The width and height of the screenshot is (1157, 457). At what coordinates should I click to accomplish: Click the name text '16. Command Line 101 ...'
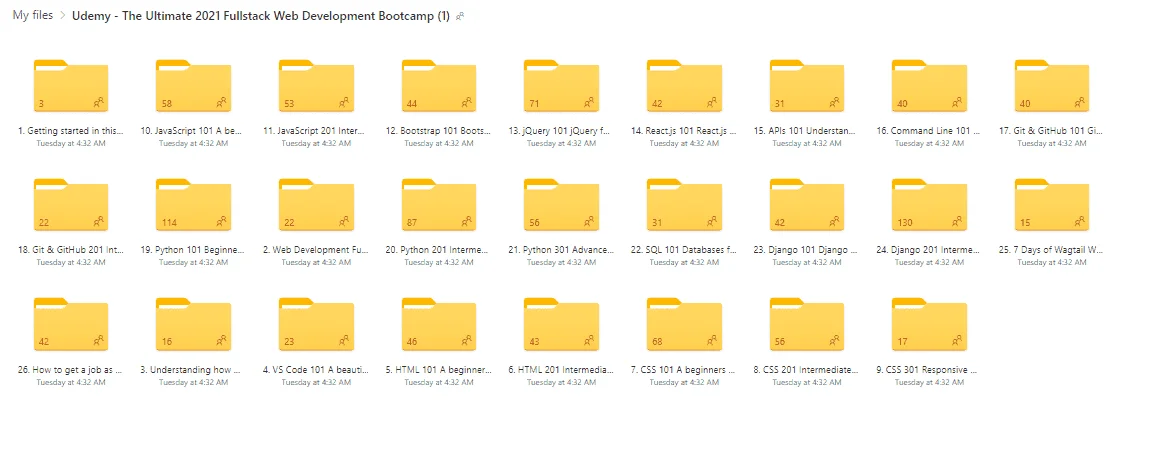click(x=929, y=131)
